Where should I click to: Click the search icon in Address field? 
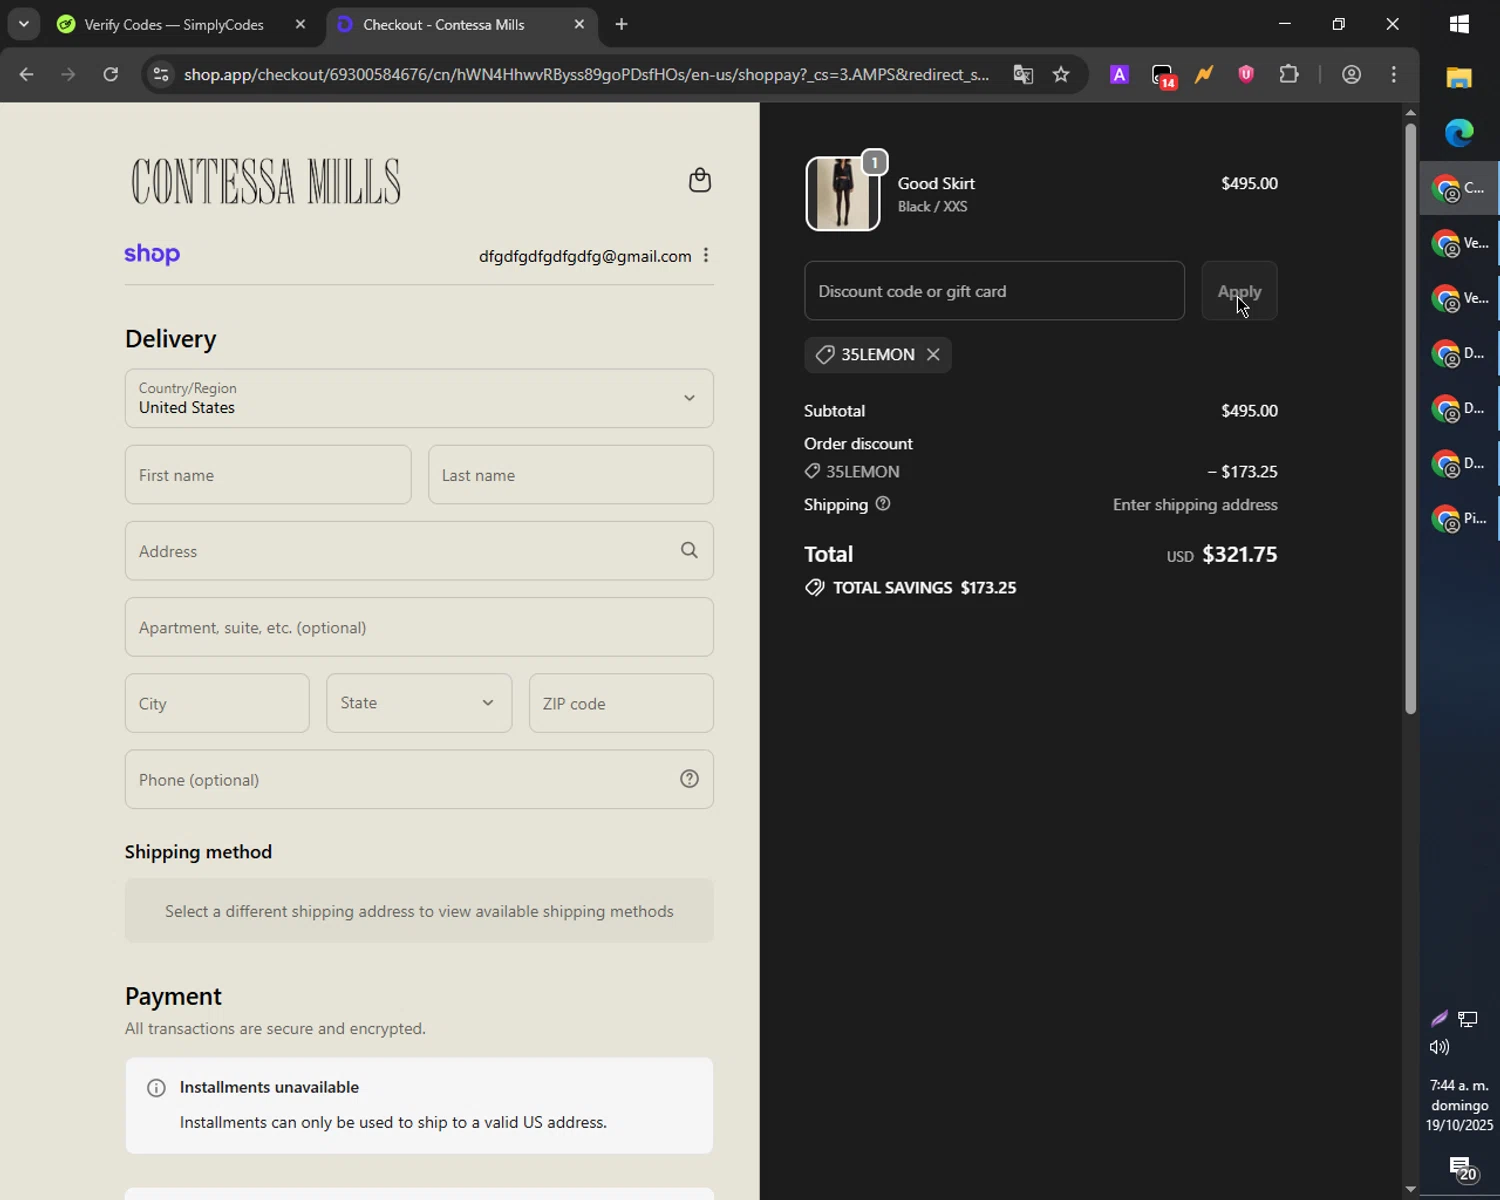click(689, 550)
